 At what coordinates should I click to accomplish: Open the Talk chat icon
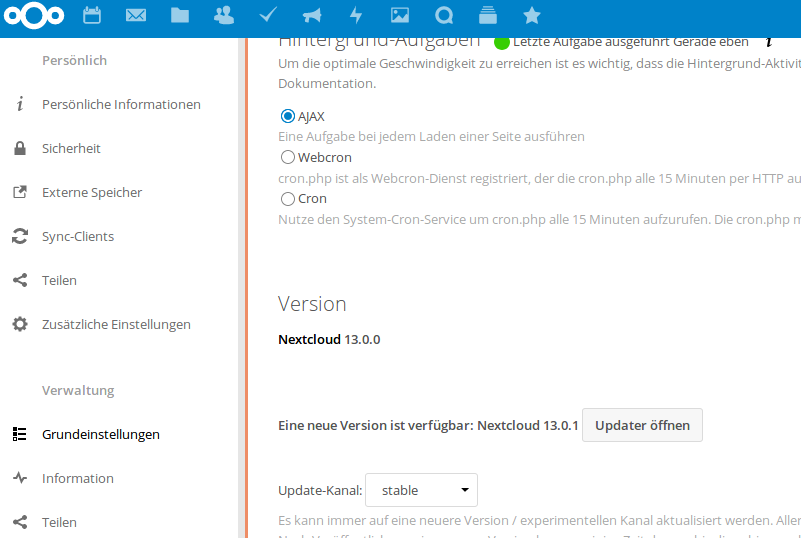[444, 15]
